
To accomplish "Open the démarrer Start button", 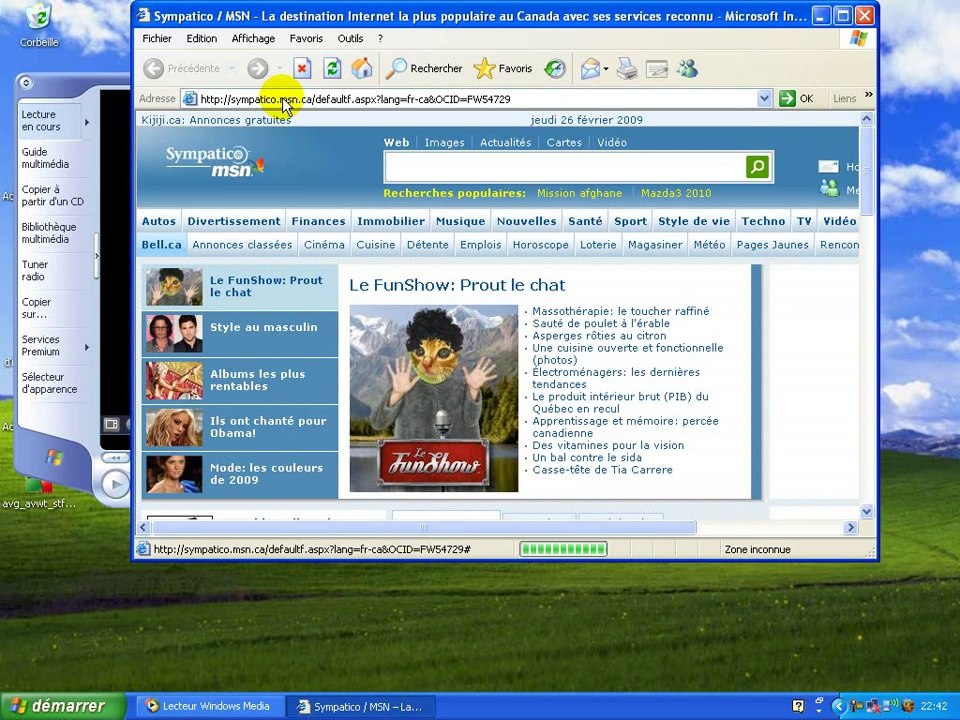I will pyautogui.click(x=62, y=706).
